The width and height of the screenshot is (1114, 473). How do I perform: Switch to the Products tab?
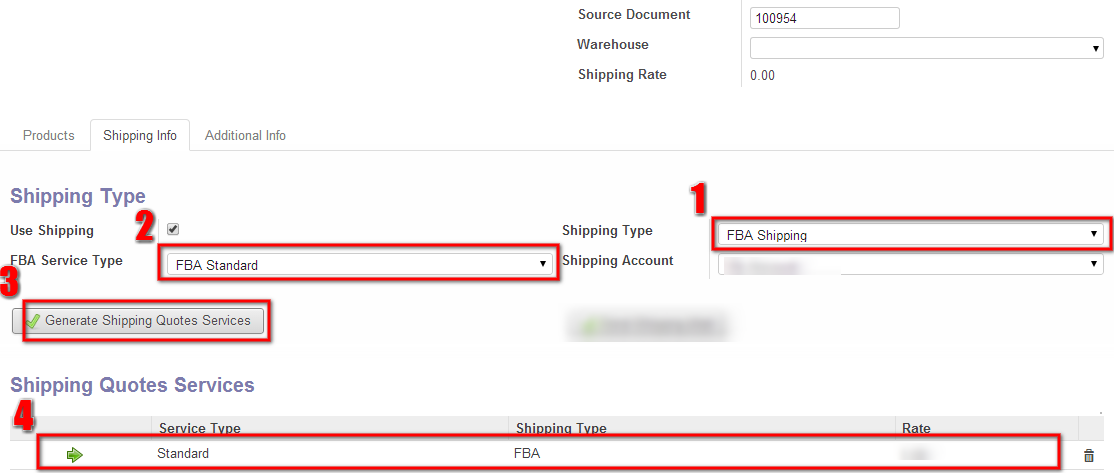click(49, 135)
